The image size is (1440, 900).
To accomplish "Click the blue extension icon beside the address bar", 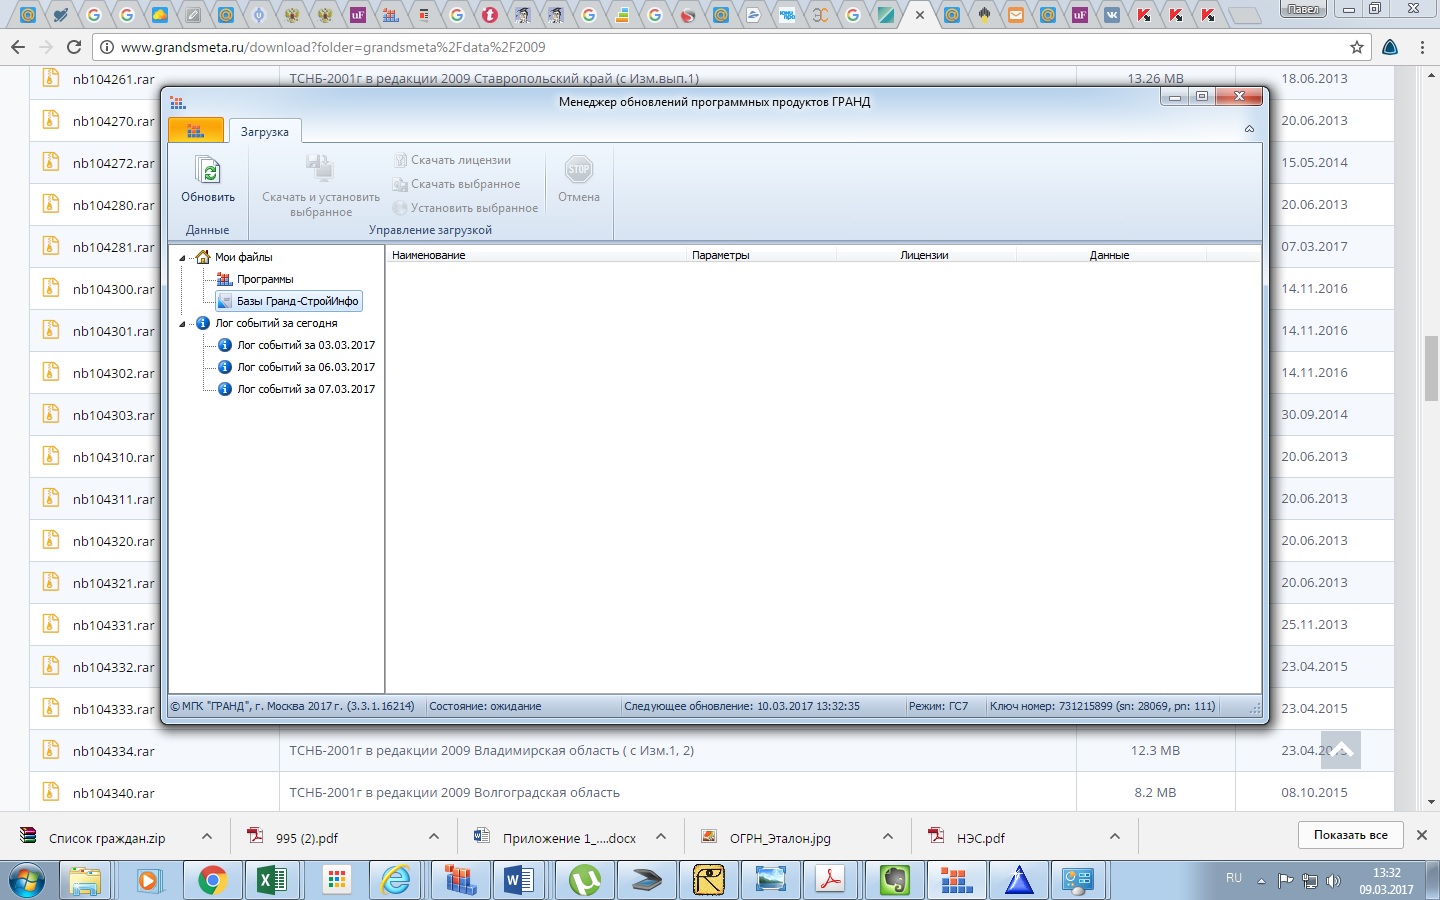I will (x=1390, y=47).
